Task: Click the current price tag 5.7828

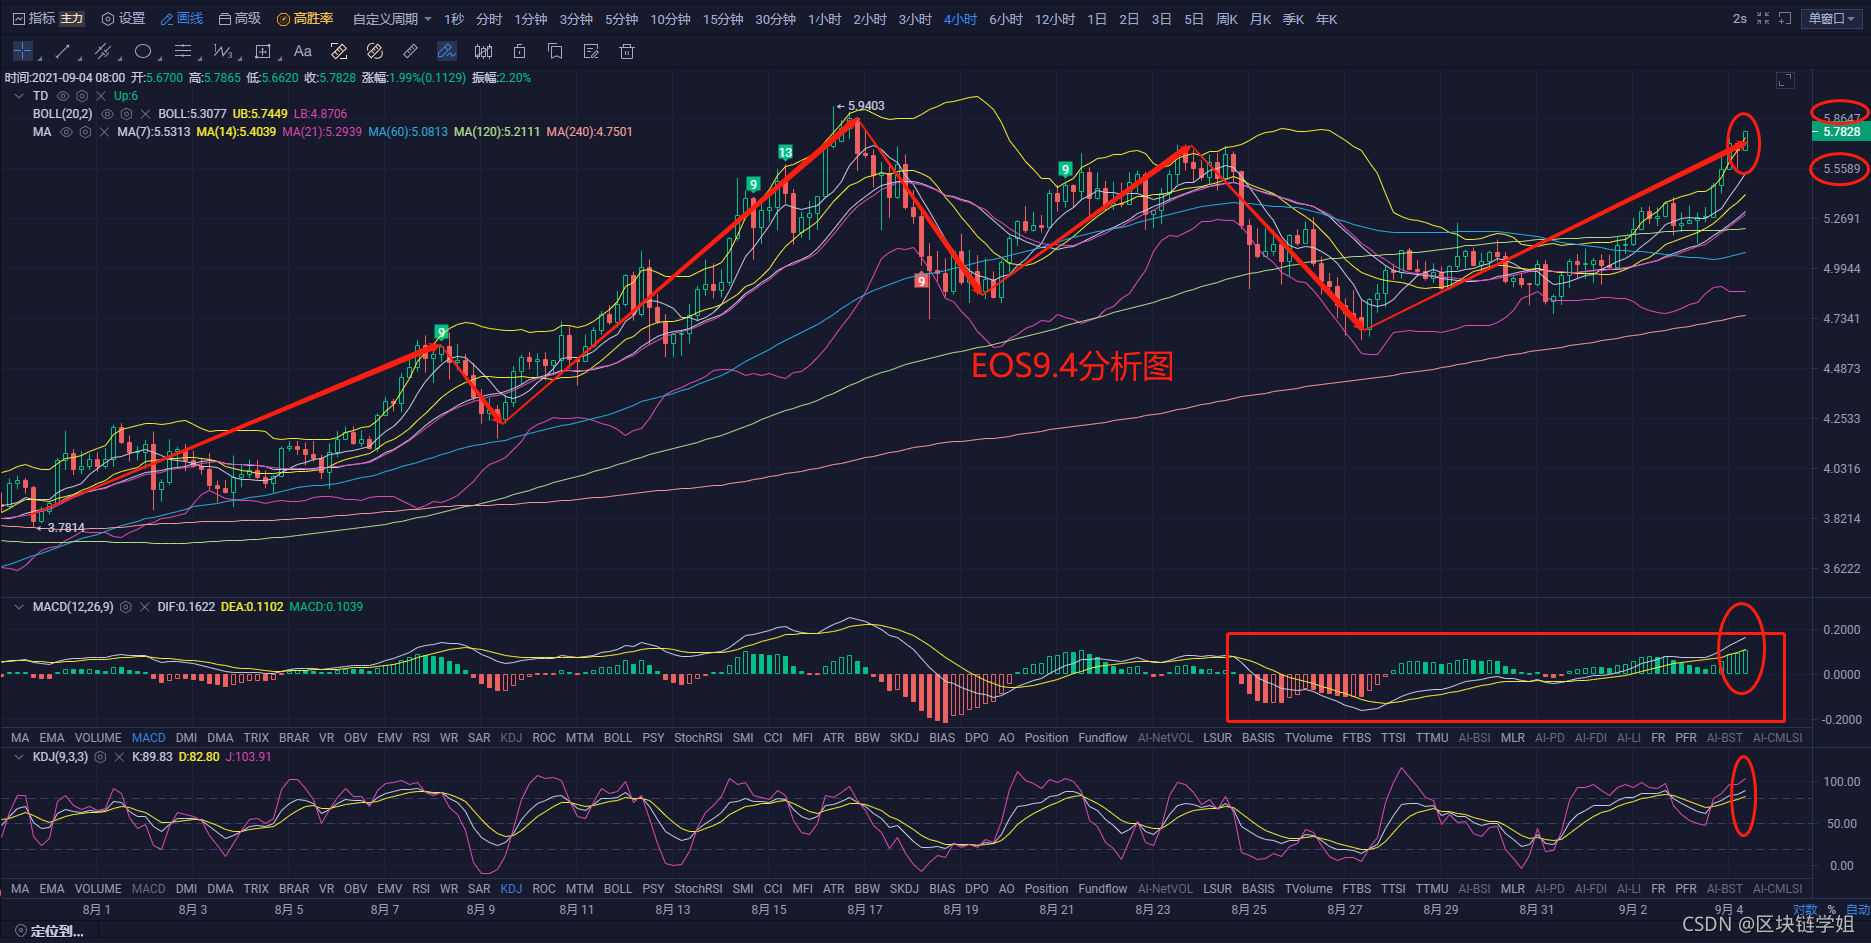Action: point(1840,132)
